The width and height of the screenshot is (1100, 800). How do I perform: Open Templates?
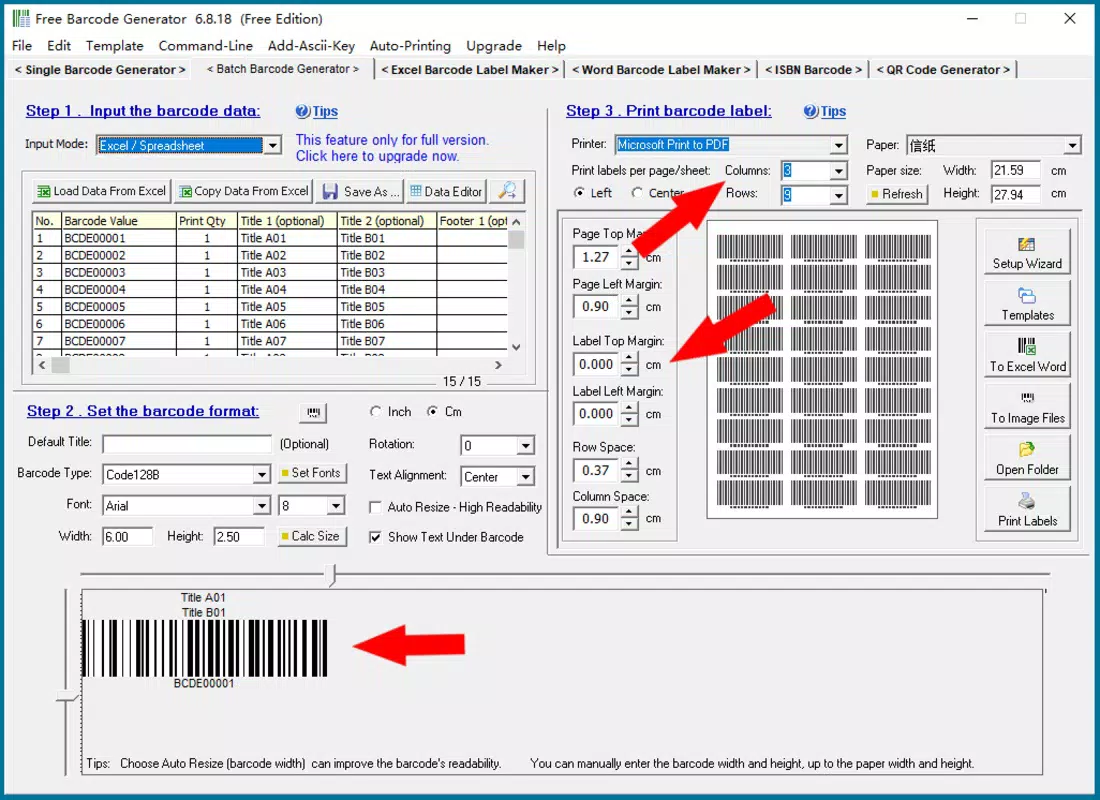coord(1027,305)
